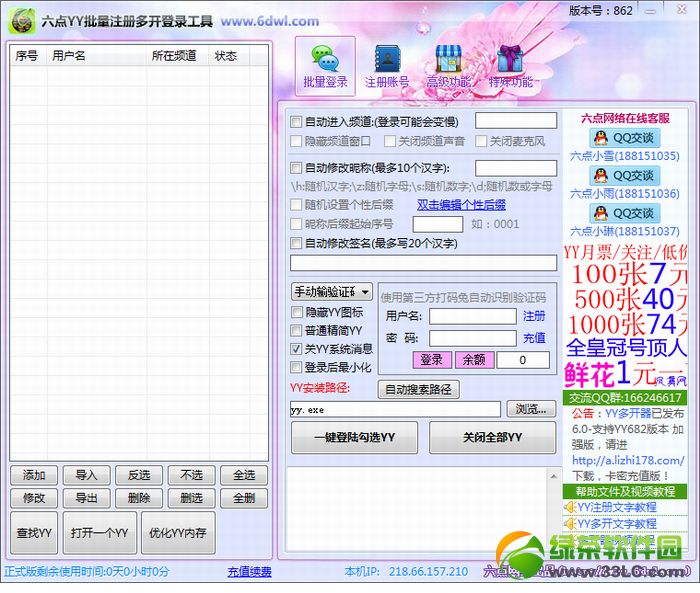700x593 pixels.
Task: Toggle 昵称后缀起始序号 checkbox
Action: click(296, 224)
